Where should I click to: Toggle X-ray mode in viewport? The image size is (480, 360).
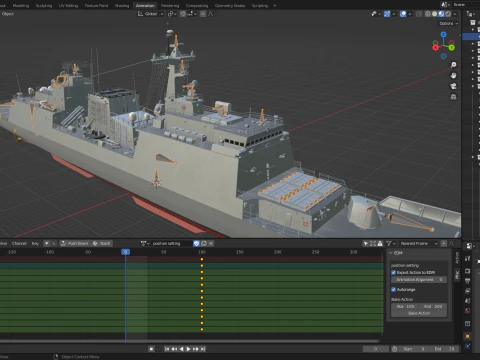click(419, 14)
